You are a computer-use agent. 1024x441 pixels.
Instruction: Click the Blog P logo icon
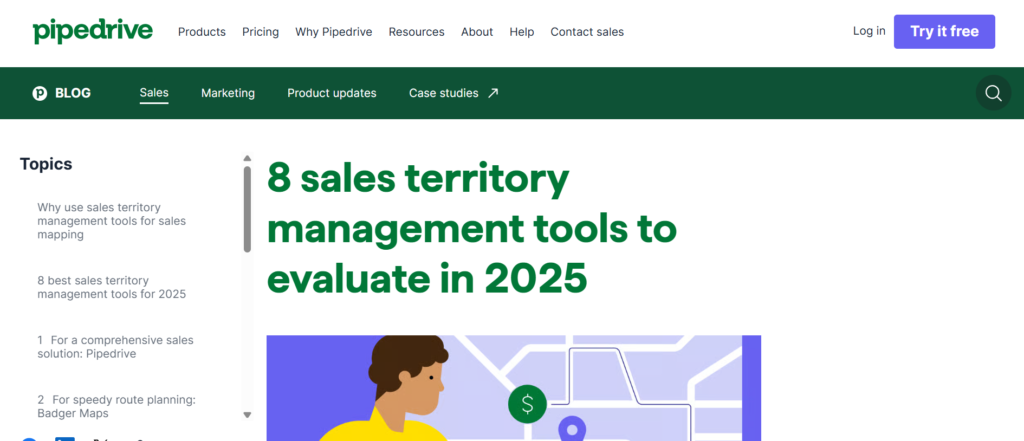tap(40, 93)
